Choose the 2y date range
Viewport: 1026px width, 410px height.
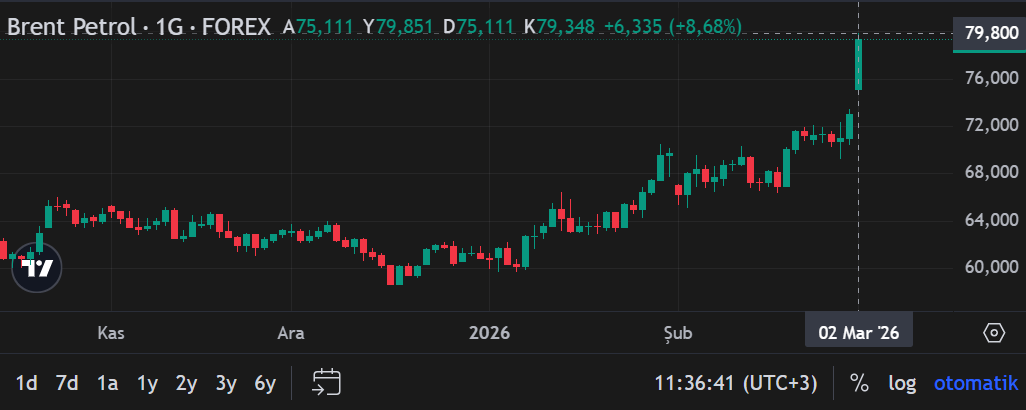(186, 382)
